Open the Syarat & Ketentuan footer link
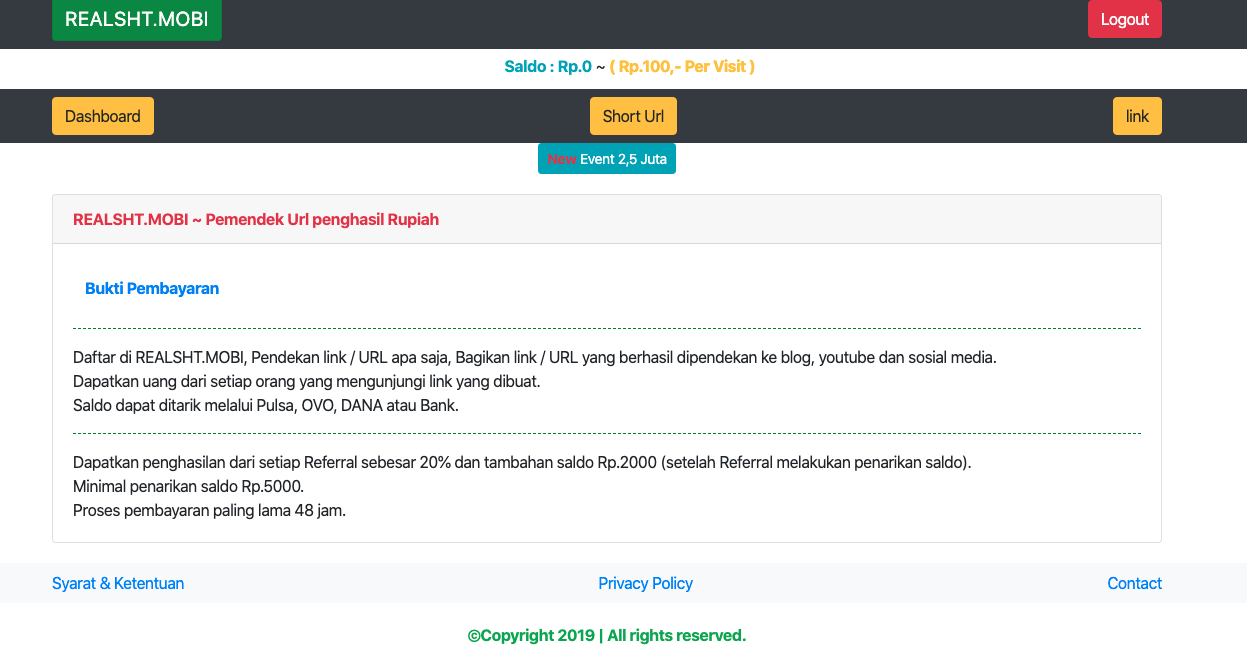The height and width of the screenshot is (659, 1247). click(118, 583)
